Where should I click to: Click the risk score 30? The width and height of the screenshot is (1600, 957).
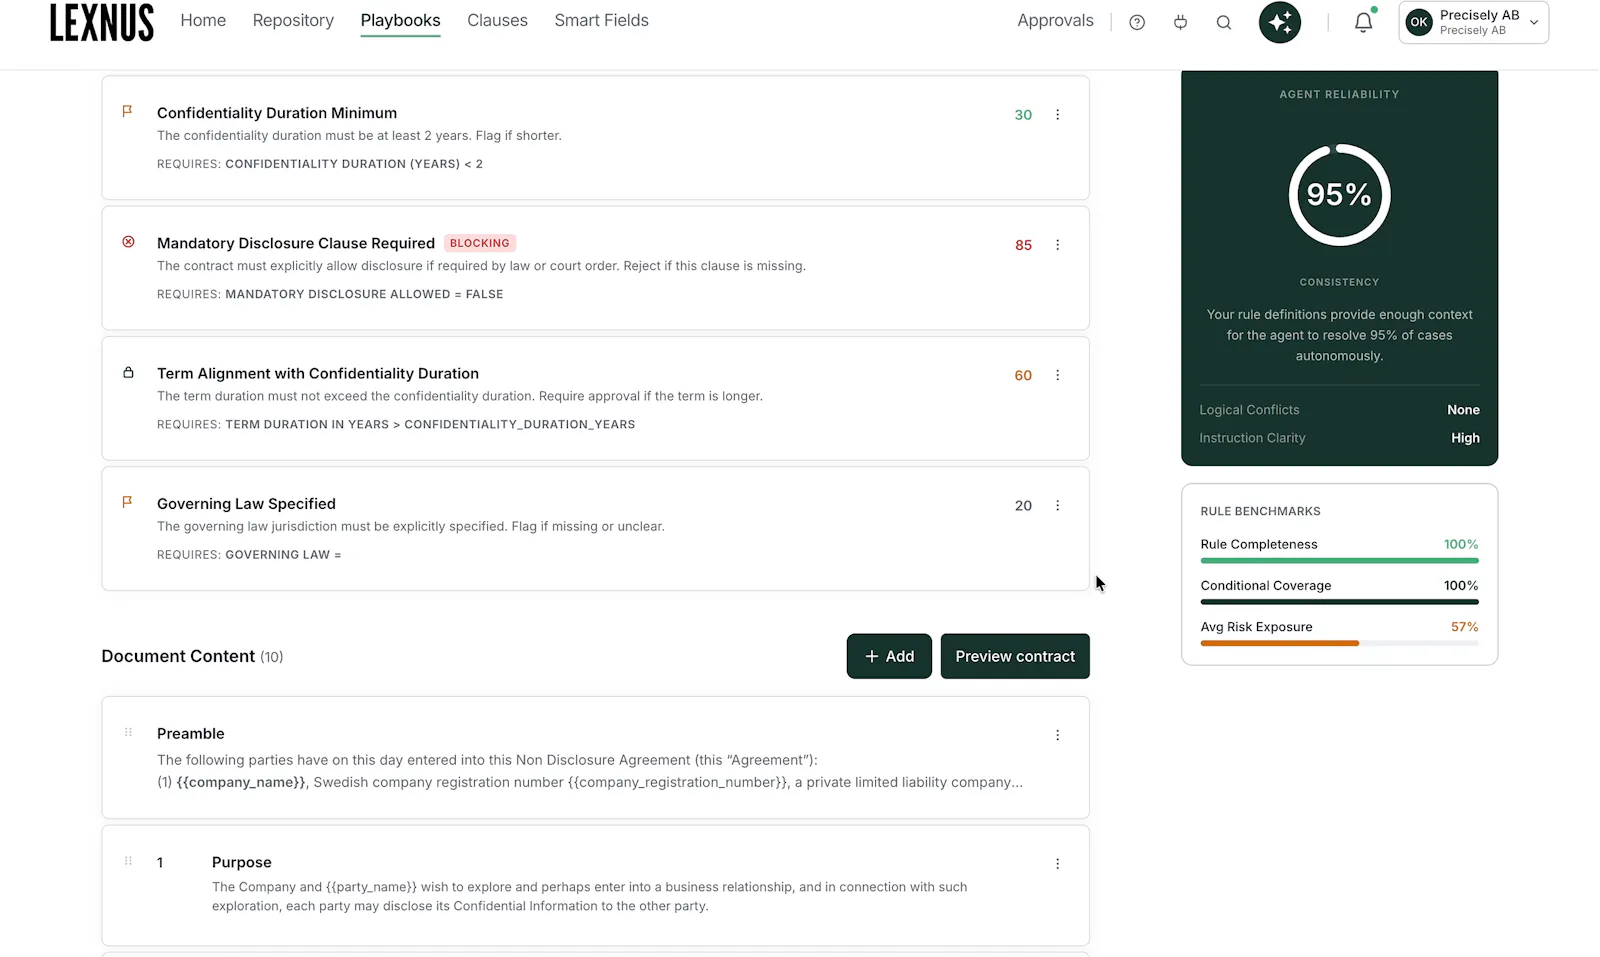click(x=1023, y=115)
